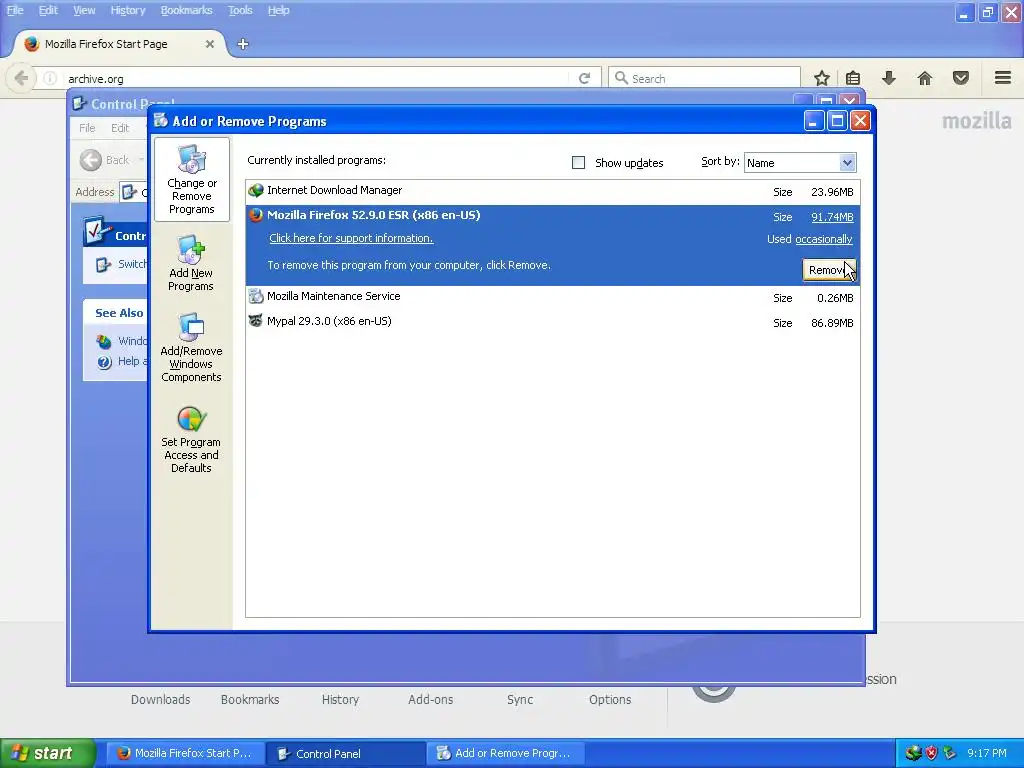Screen dimensions: 1024x768
Task: Open the Downloads arrow icon in toolbar
Action: coord(888,78)
